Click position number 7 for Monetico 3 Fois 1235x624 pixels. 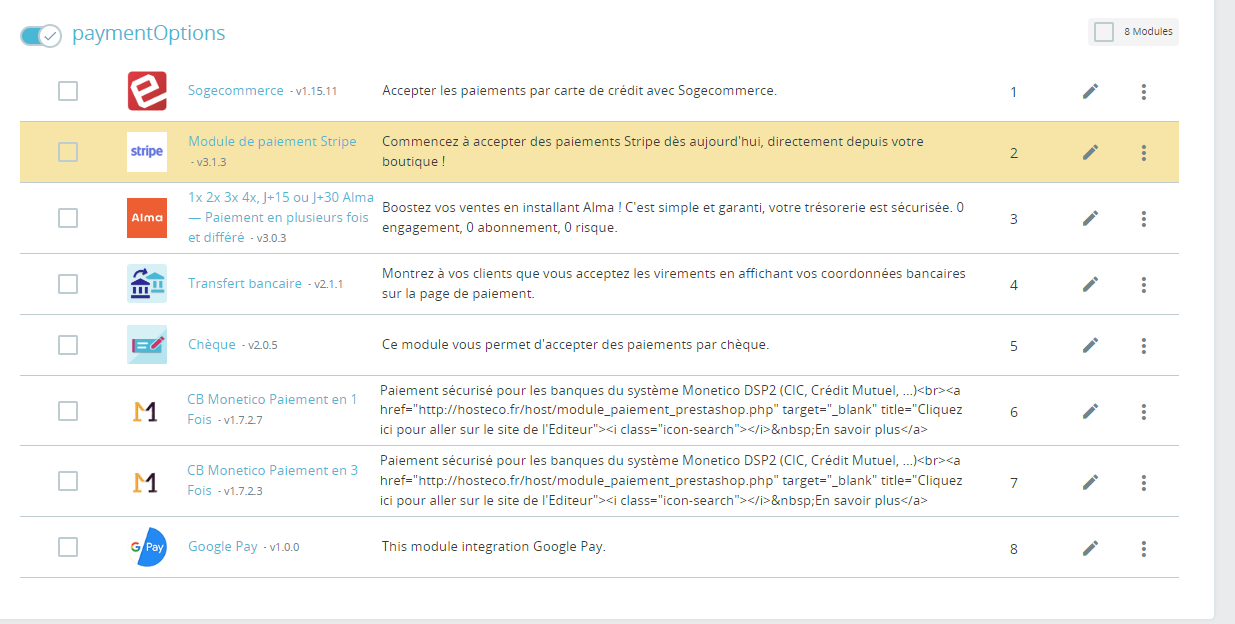click(1014, 483)
